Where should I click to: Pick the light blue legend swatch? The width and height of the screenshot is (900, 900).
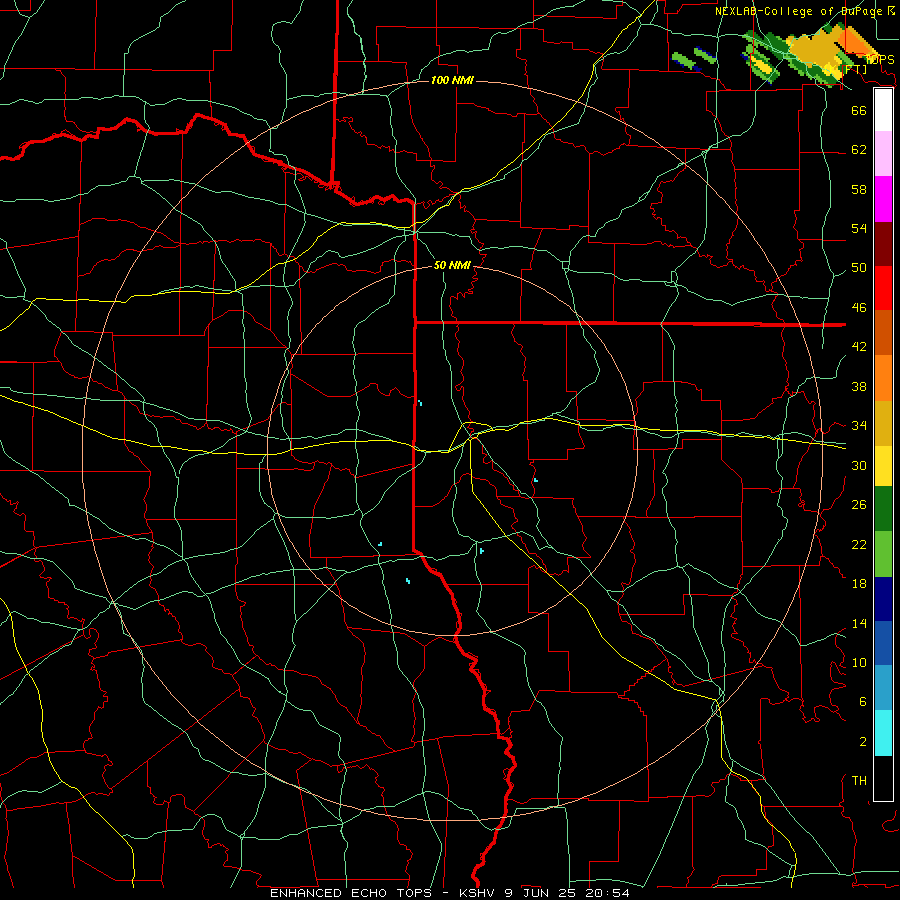(x=883, y=688)
